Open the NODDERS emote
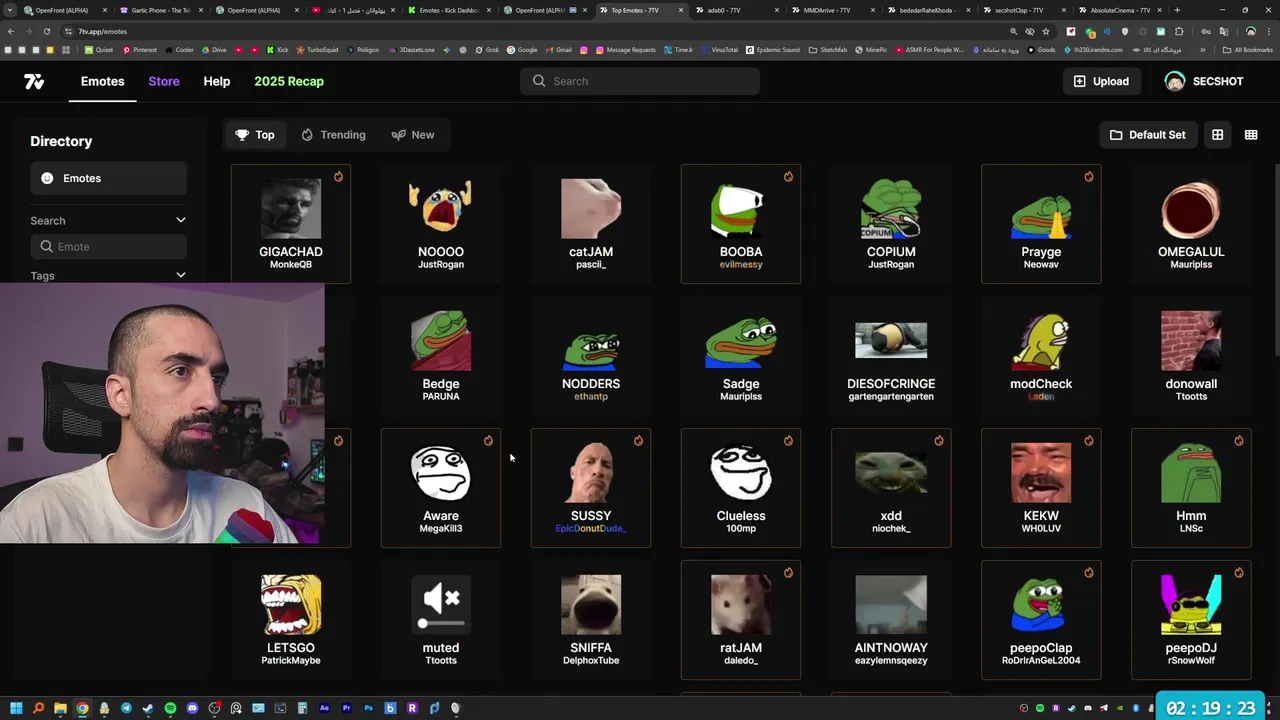 pyautogui.click(x=591, y=356)
